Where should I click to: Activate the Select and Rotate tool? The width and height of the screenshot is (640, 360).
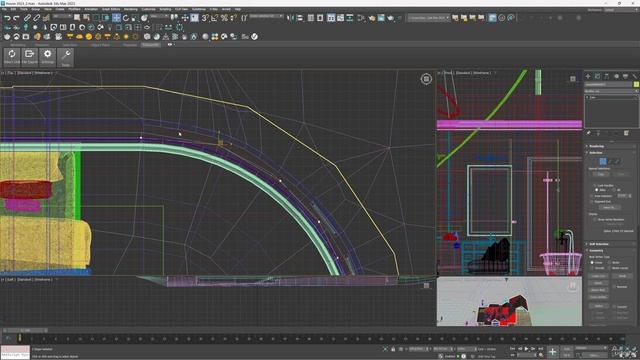(x=126, y=18)
